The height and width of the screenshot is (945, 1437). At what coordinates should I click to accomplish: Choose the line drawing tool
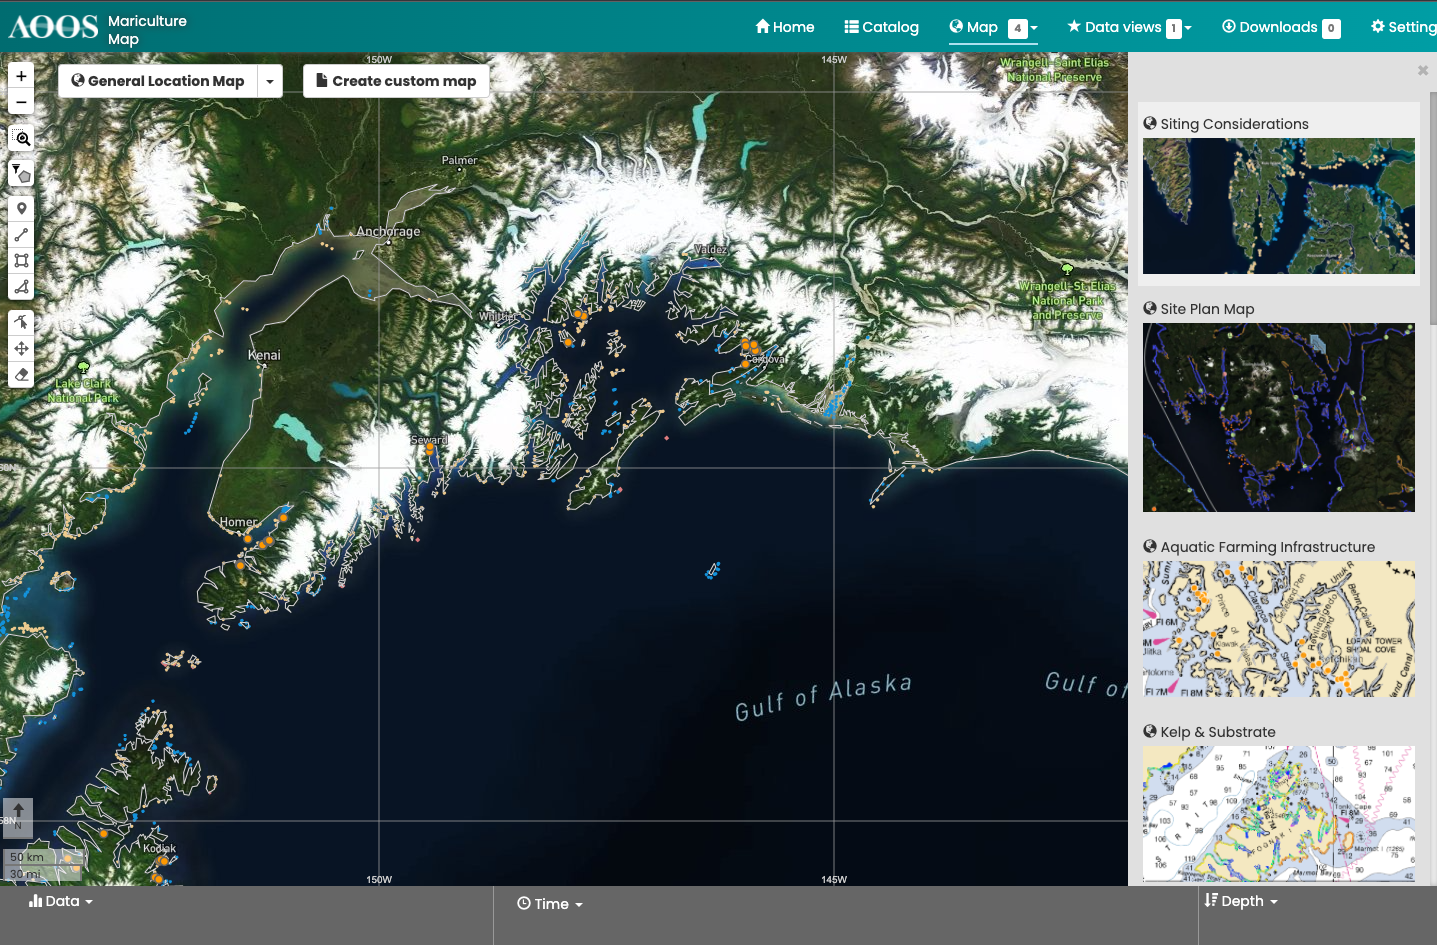click(x=21, y=235)
